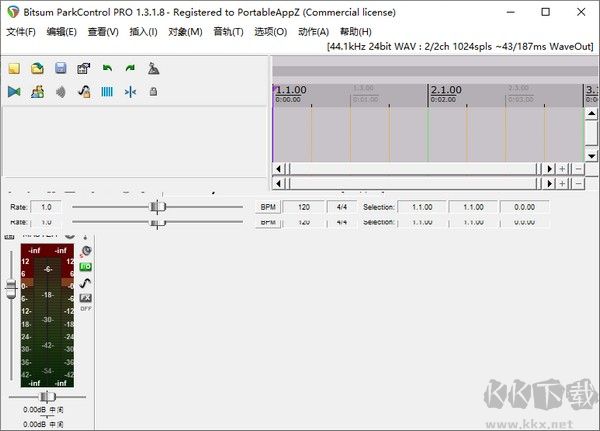Open the 选项(O) menu
Image resolution: width=600 pixels, height=431 pixels.
(270, 32)
